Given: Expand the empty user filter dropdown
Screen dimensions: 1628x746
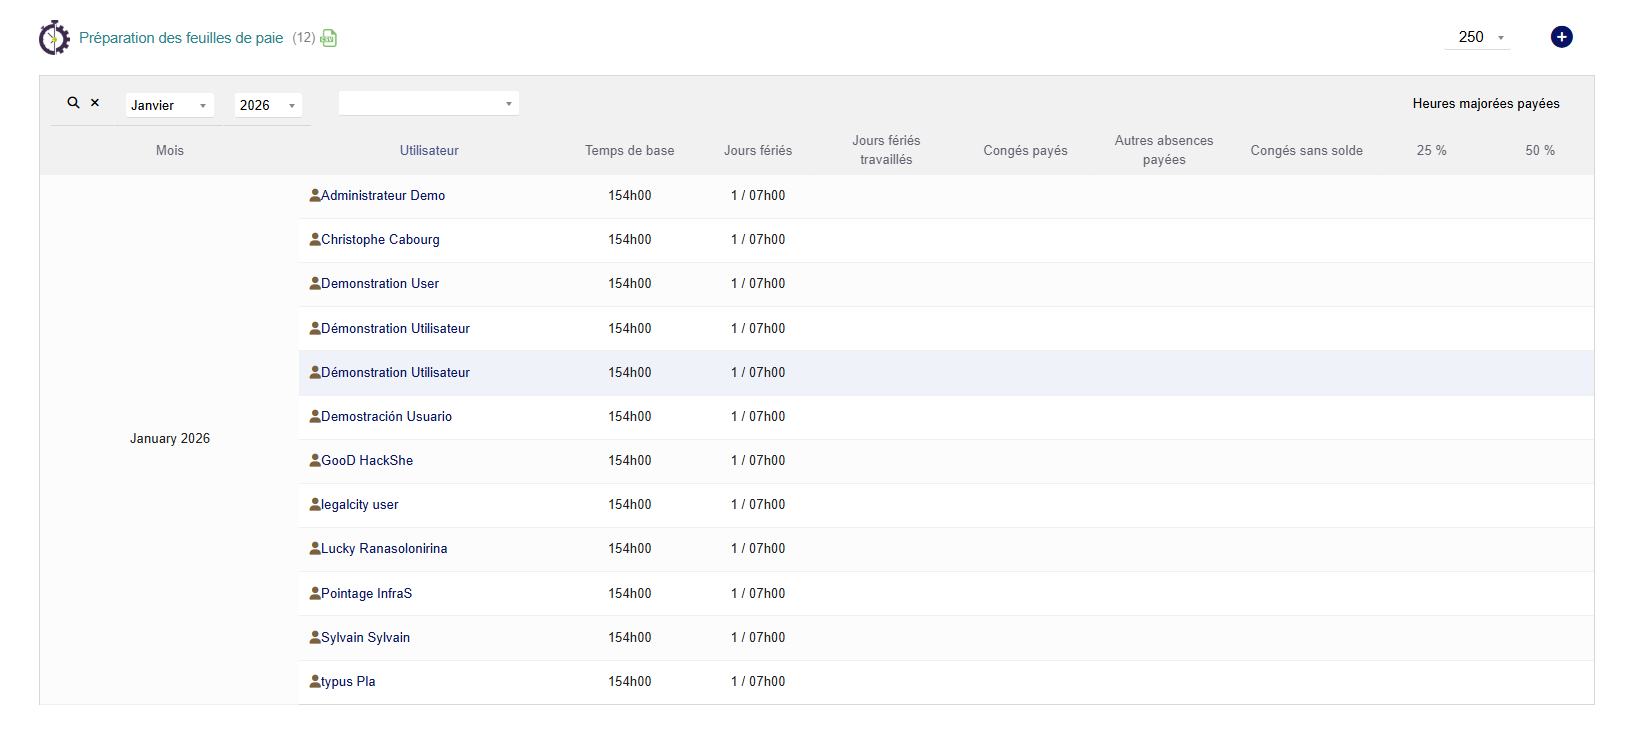Looking at the screenshot, I should (x=428, y=103).
